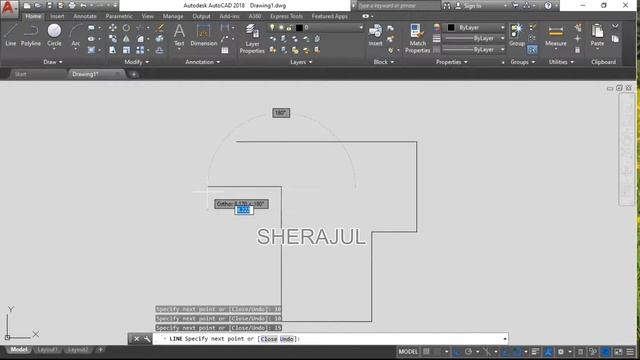This screenshot has width=640, height=360.
Task: Add a new drawing tab with plus button
Action: click(133, 74)
